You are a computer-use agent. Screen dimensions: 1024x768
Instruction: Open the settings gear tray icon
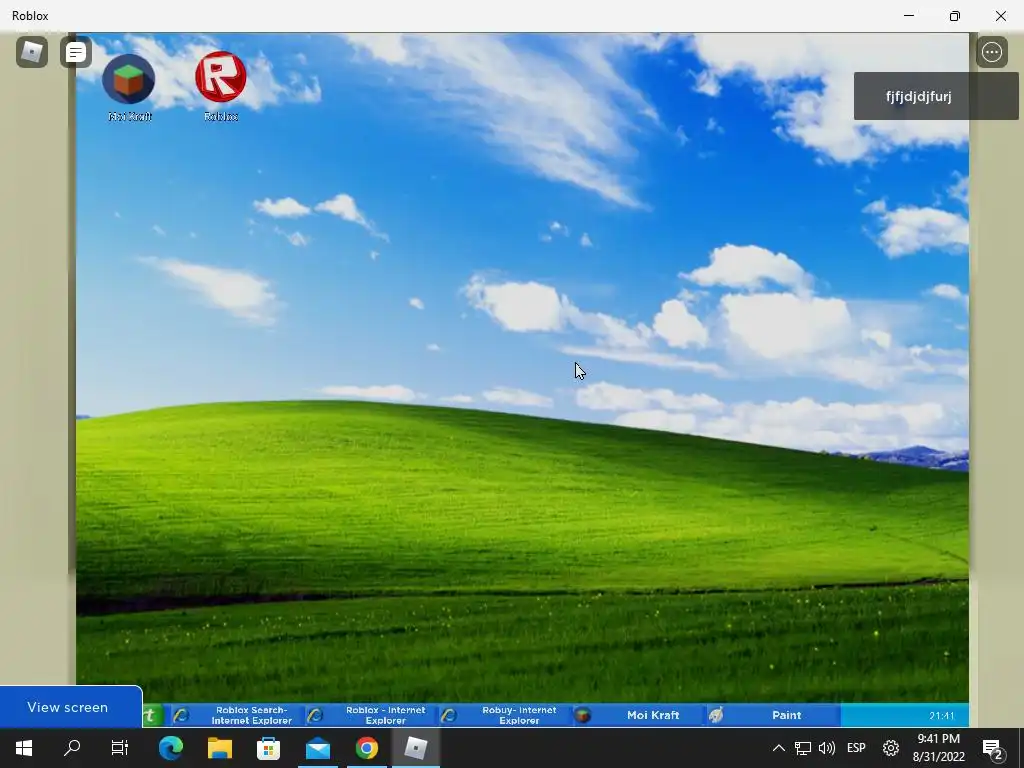pos(891,748)
